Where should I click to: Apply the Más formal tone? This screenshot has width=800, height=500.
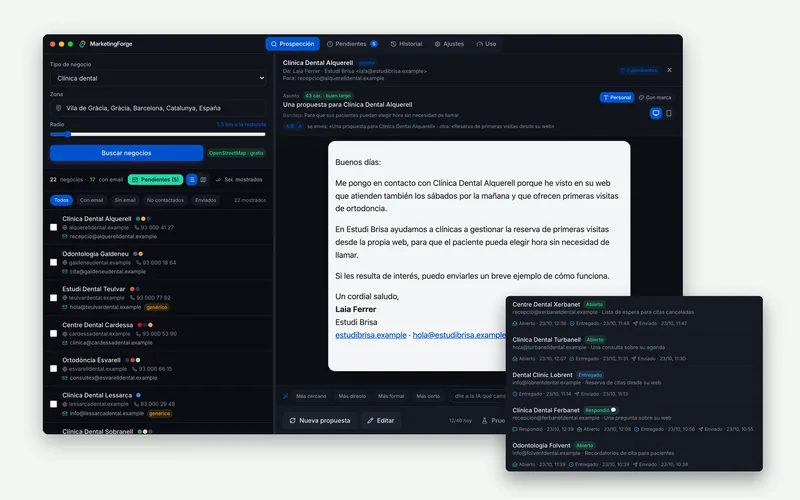coord(391,396)
